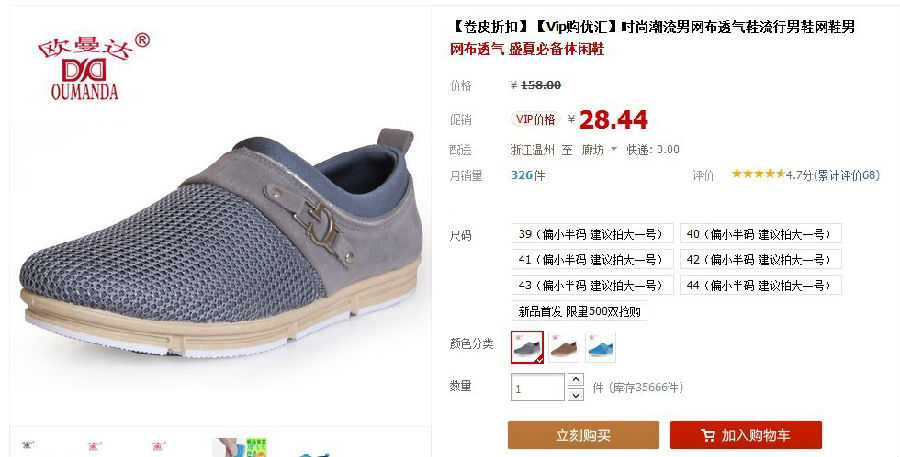Viewport: 900px width, 457px height.
Task: Select the gray shoe color swatch
Action: [527, 347]
